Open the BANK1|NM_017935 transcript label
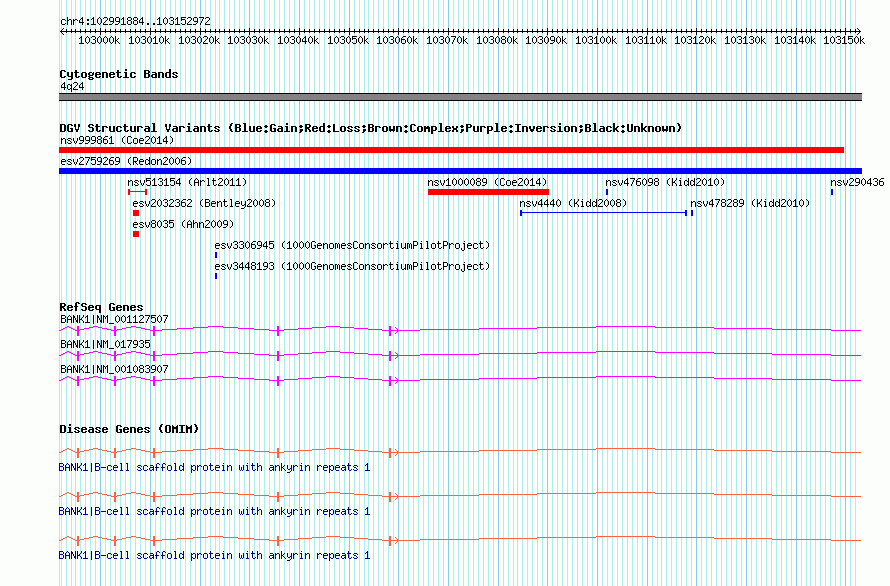Image resolution: width=890 pixels, height=586 pixels. click(105, 344)
